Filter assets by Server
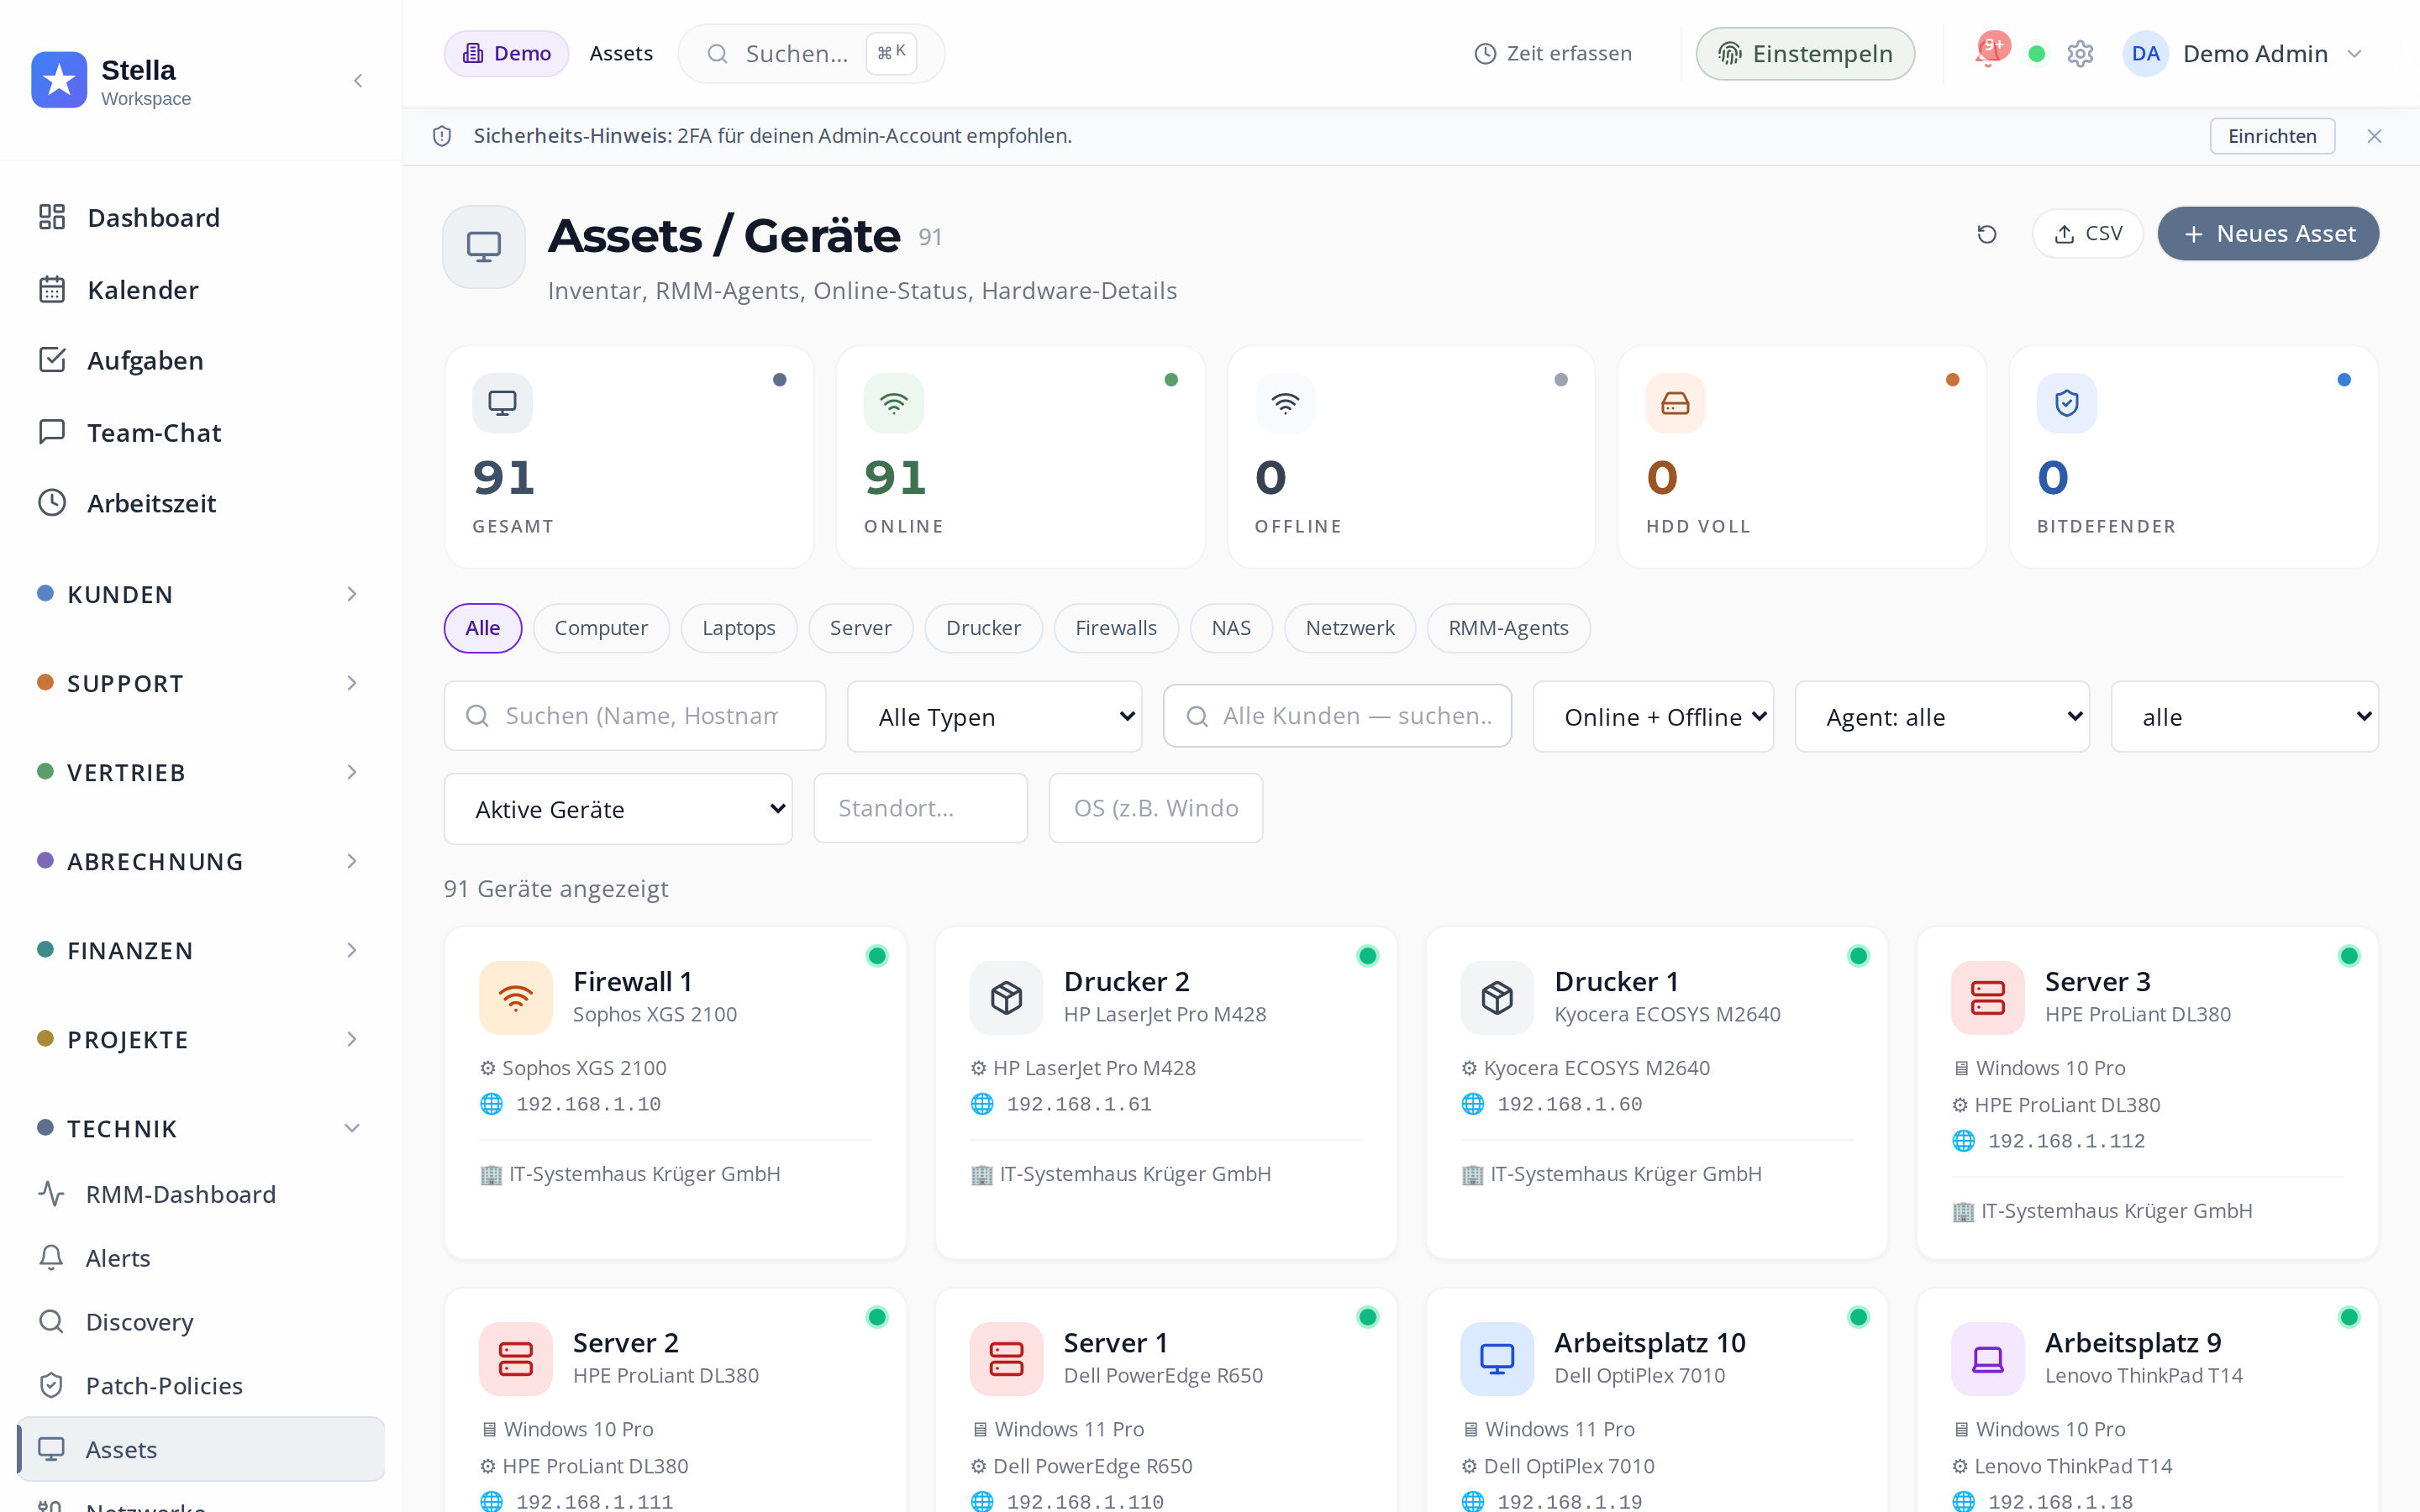 click(x=861, y=628)
